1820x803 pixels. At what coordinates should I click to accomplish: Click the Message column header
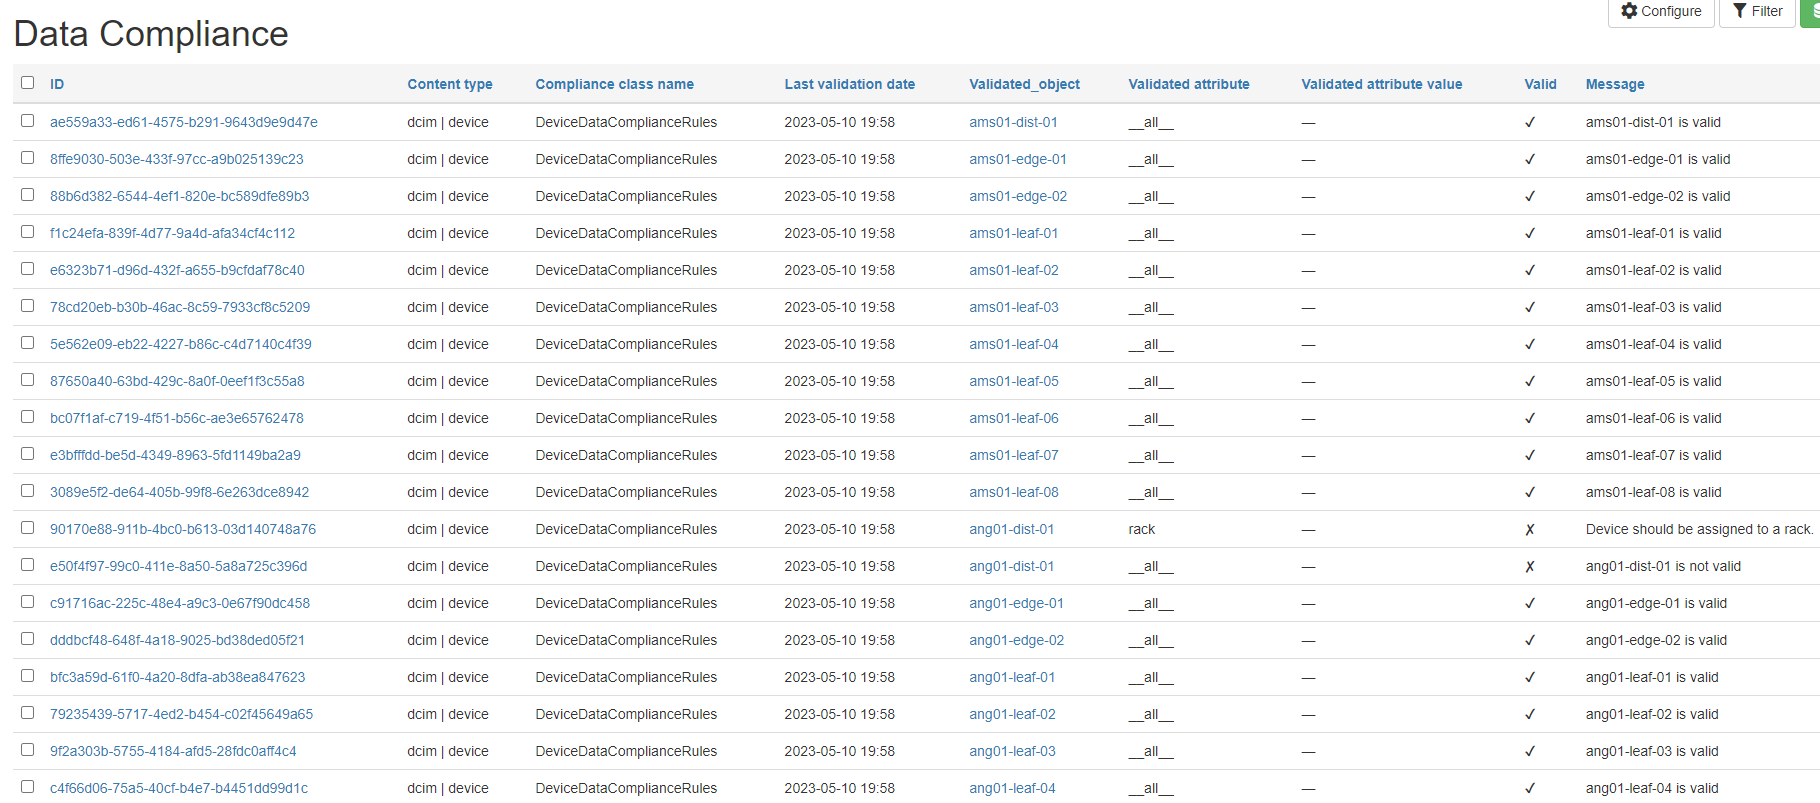(1614, 85)
